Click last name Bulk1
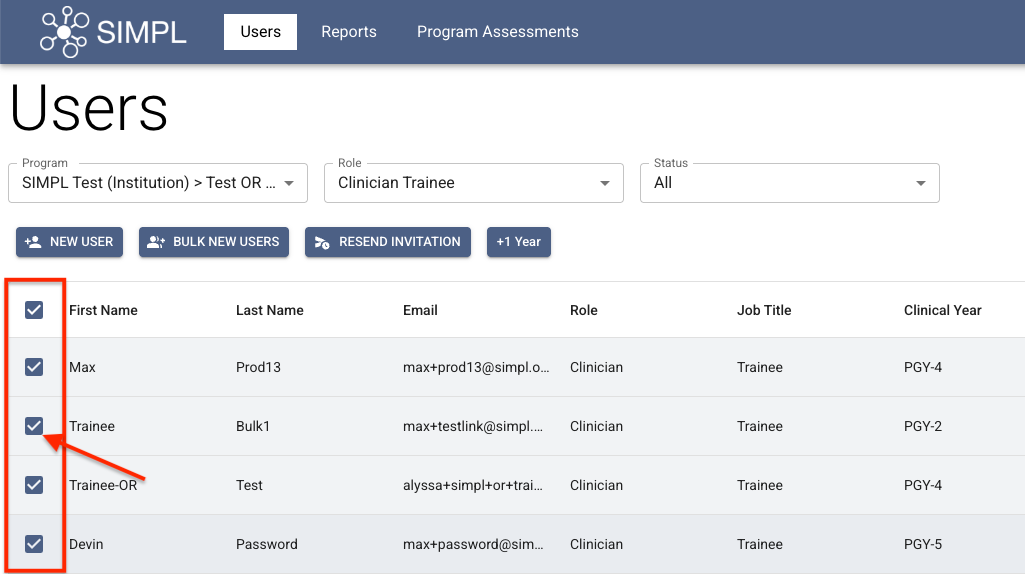 tap(253, 426)
